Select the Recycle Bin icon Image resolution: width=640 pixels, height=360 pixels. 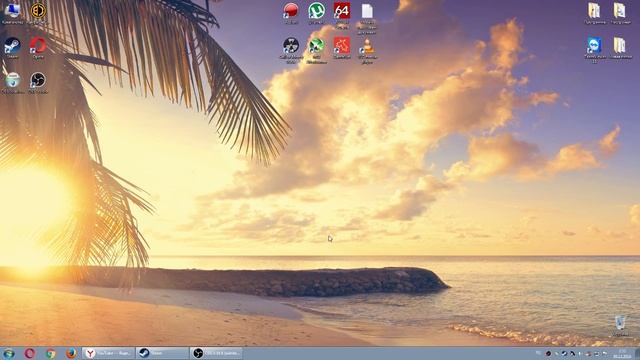pyautogui.click(x=620, y=326)
